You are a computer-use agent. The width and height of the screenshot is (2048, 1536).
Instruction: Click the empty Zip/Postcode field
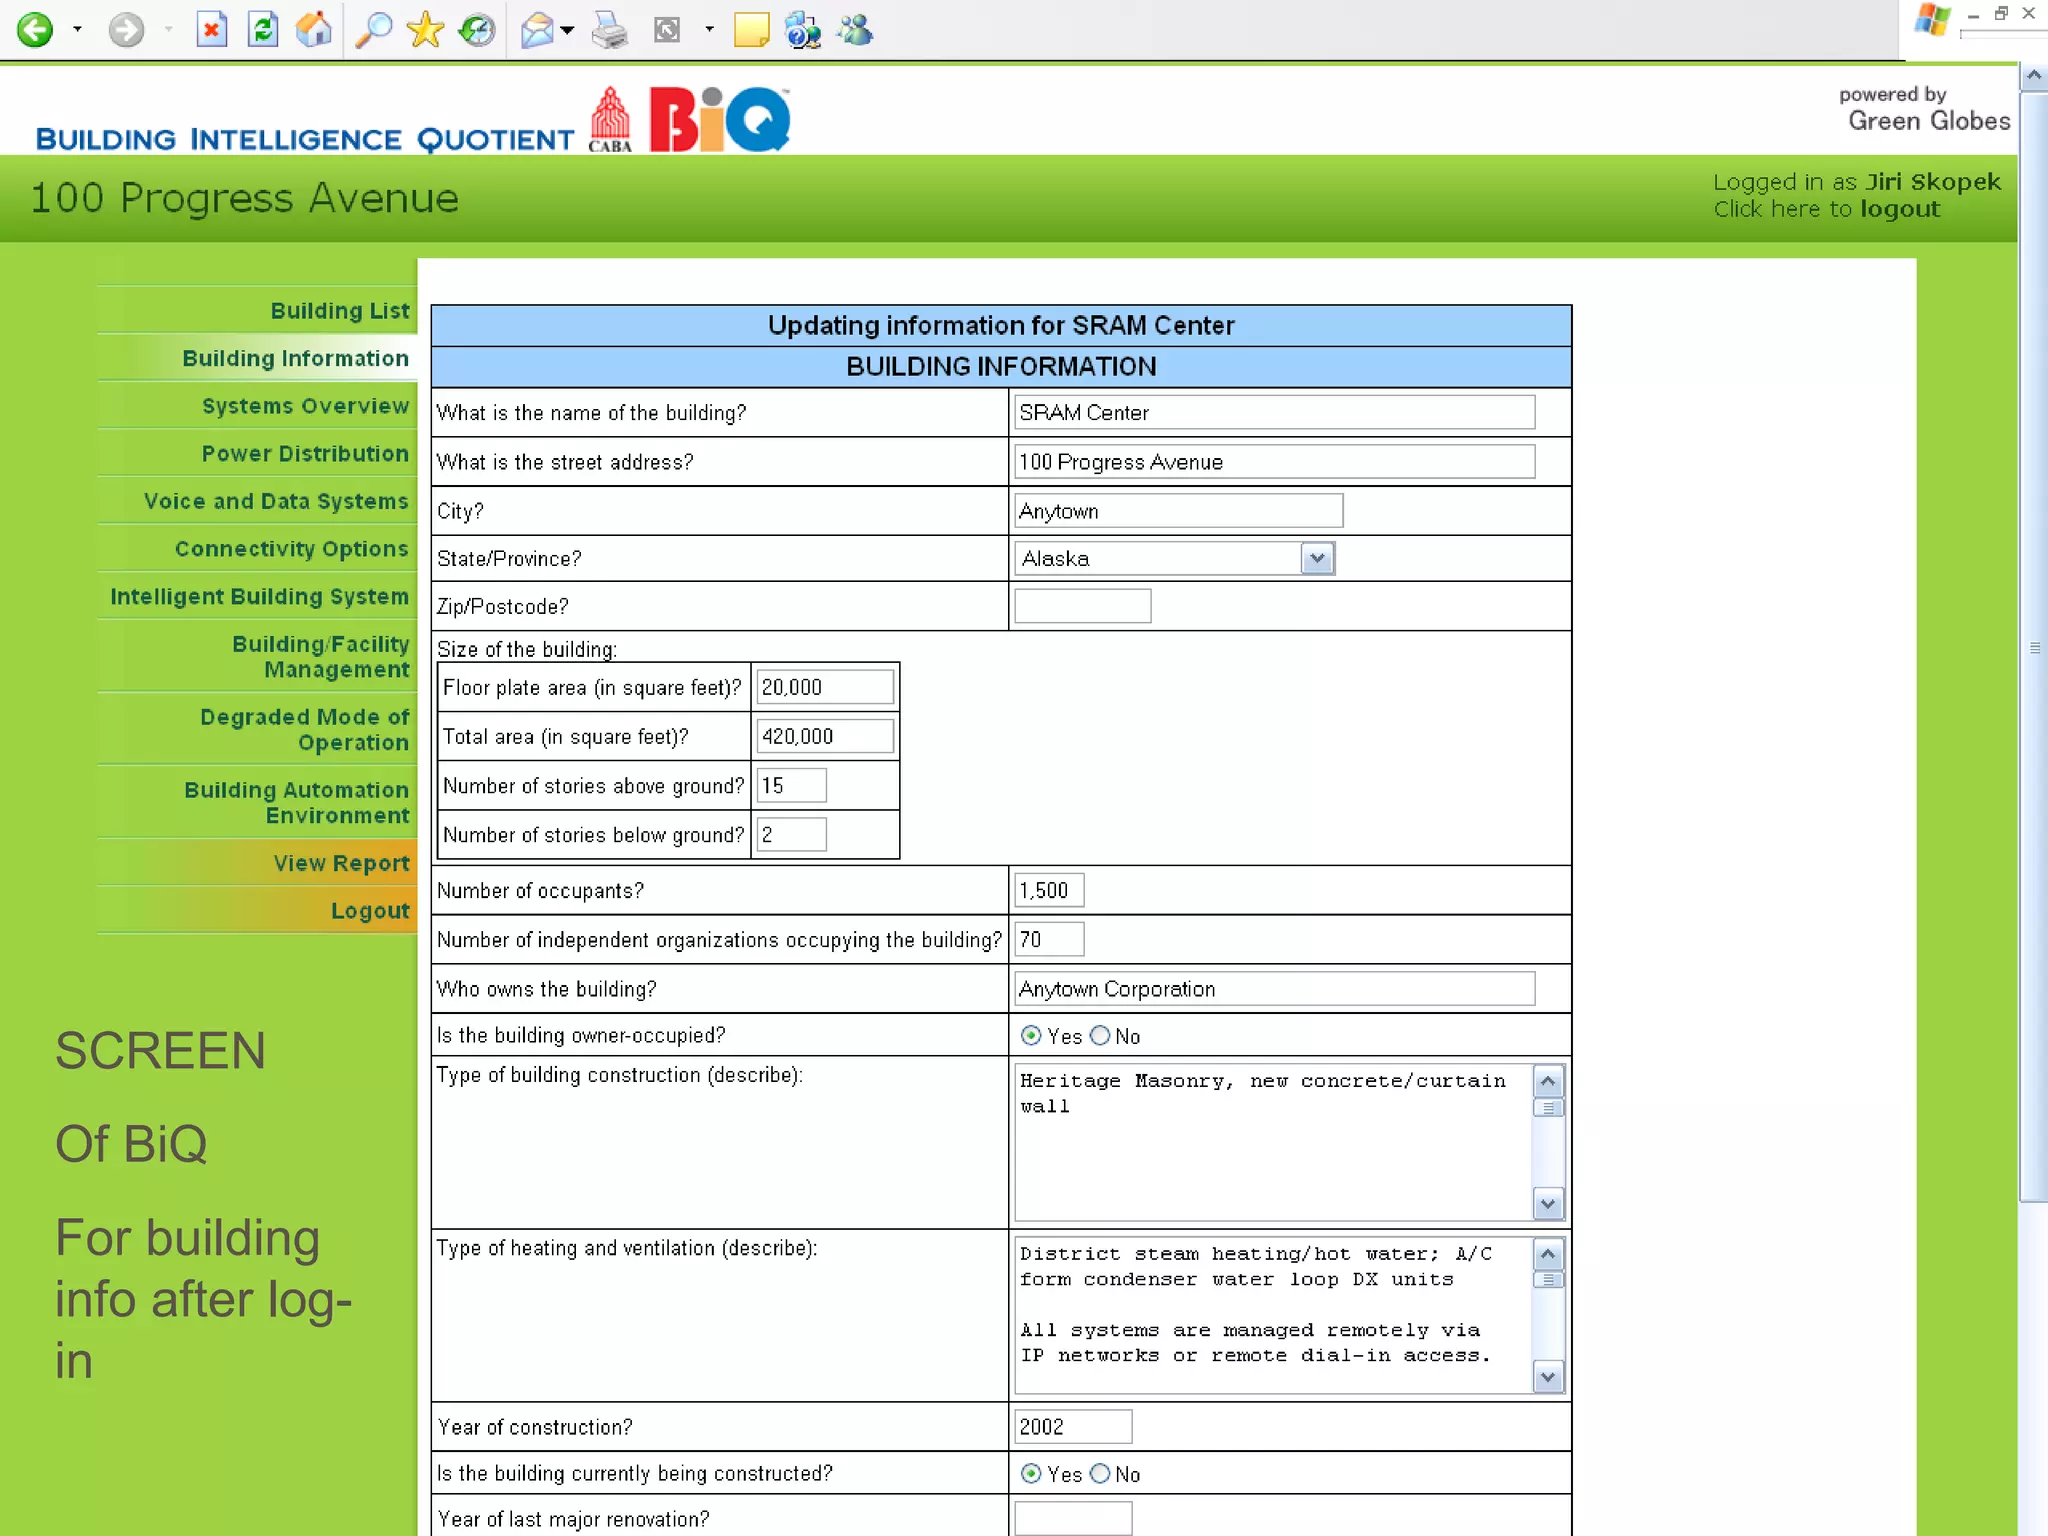pos(1082,606)
